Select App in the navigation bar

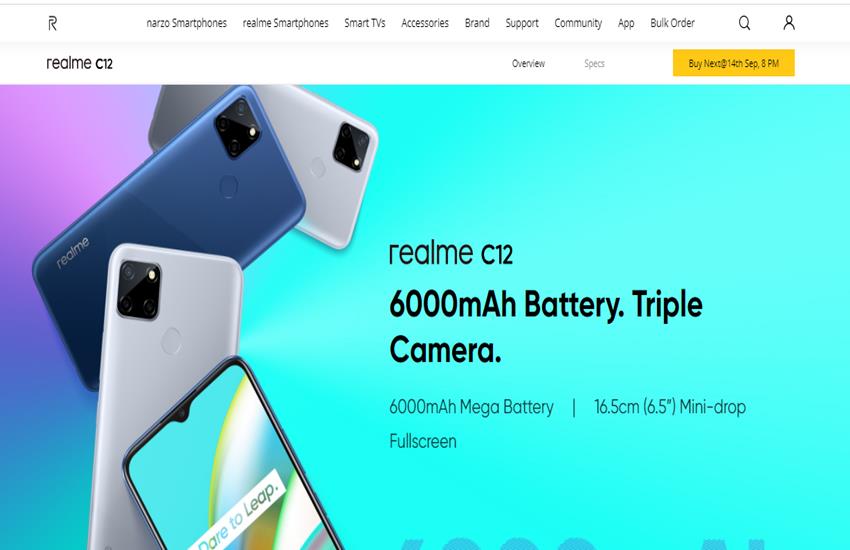pos(626,23)
